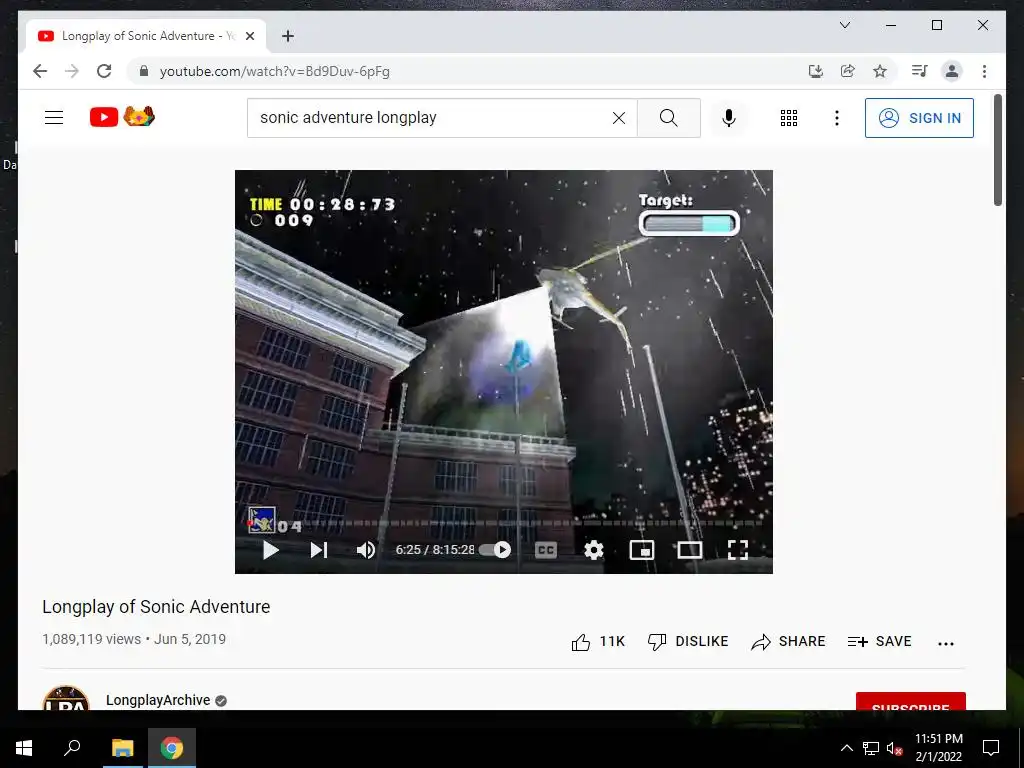Viewport: 1024px width, 768px height.
Task: View site info via lock icon
Action: 144,71
